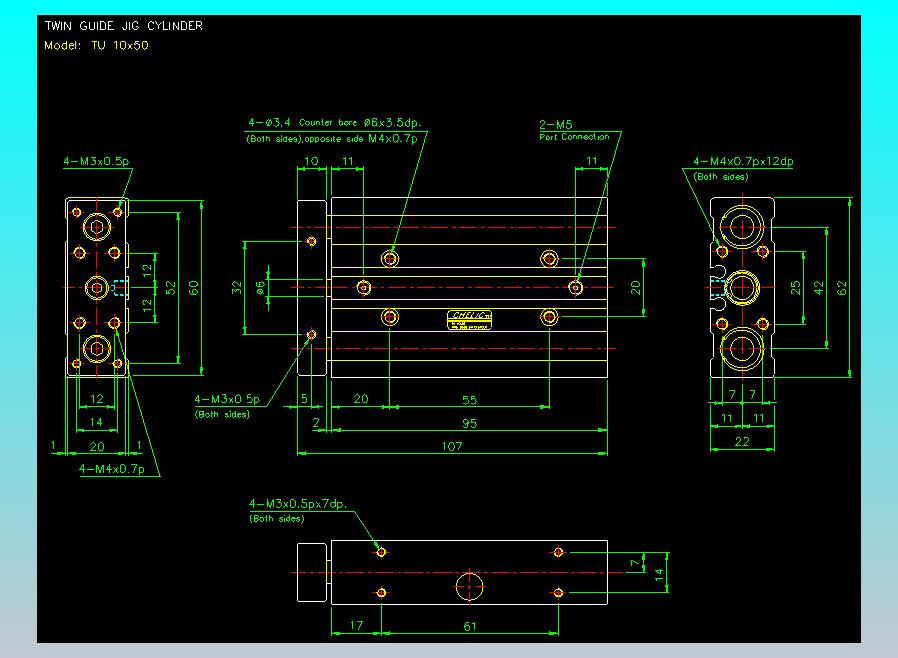The image size is (898, 658).
Task: Select the "4-M4x0.7px12dp" annotation text
Action: (743, 161)
